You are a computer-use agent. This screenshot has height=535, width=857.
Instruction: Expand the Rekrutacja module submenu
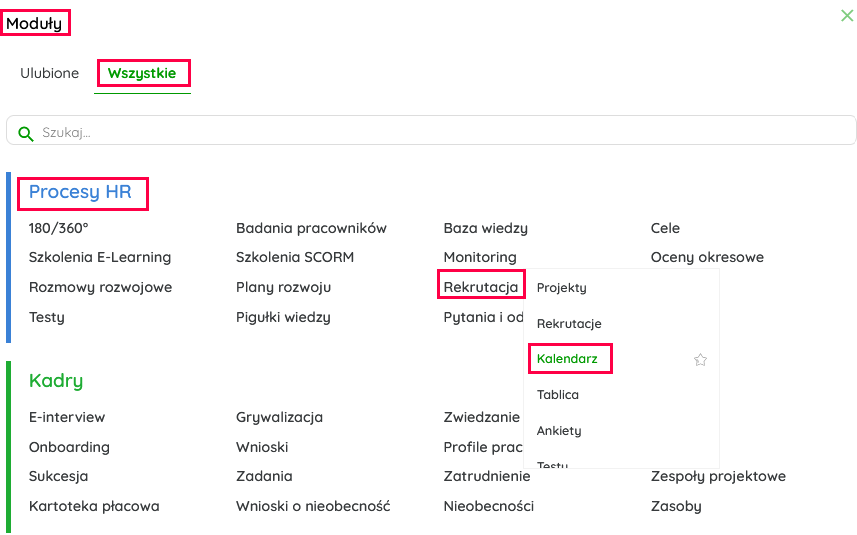click(481, 287)
